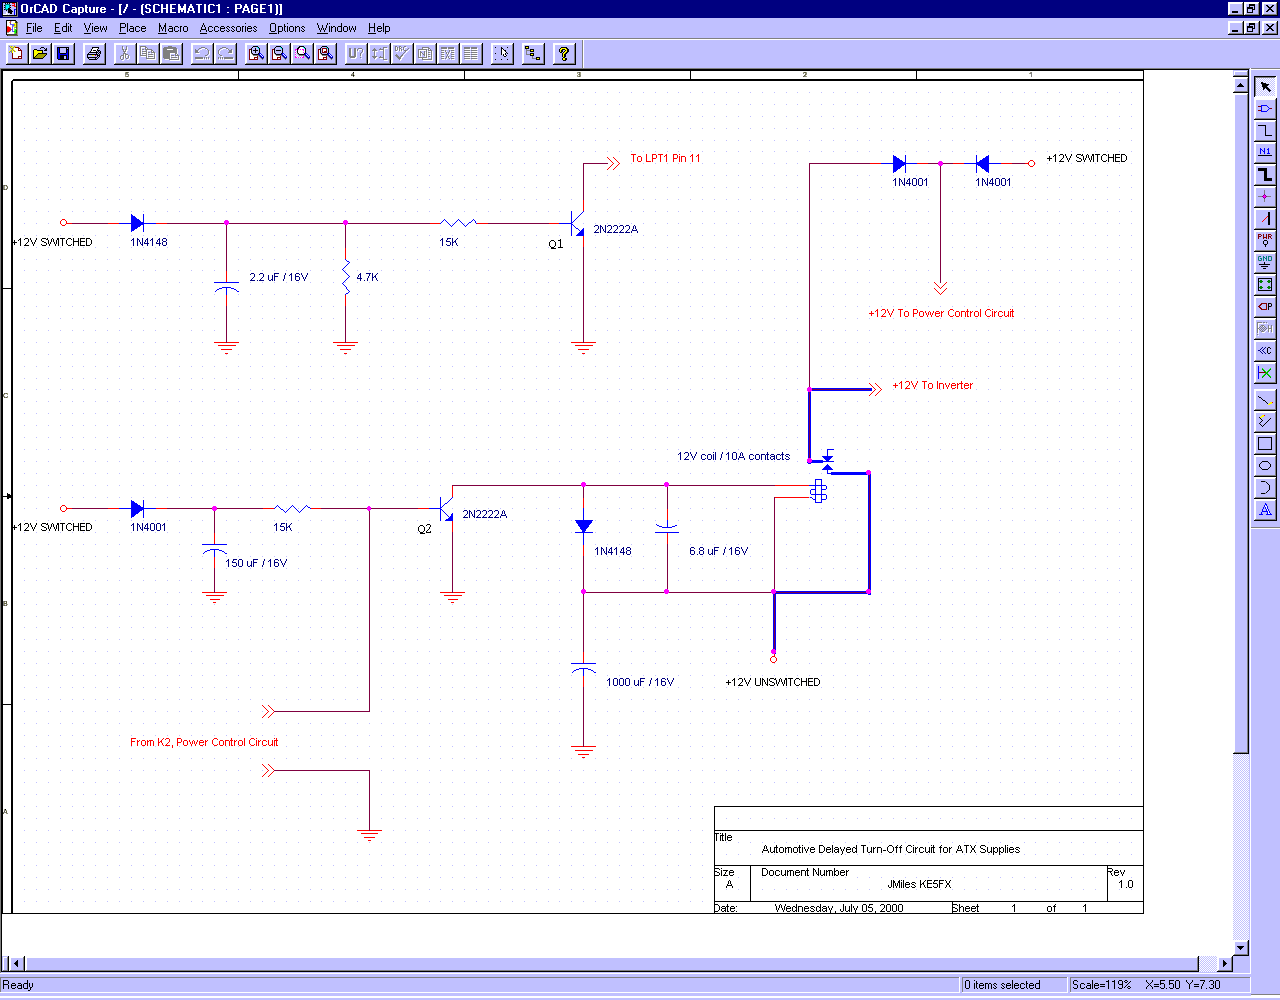
Task: Select the Place Wire tool
Action: [x=1265, y=130]
